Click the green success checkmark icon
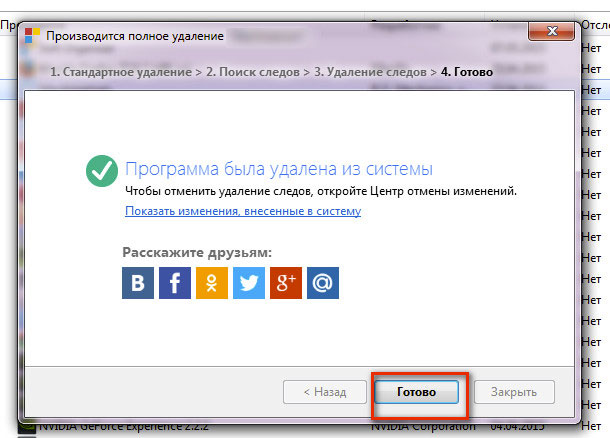 point(102,170)
